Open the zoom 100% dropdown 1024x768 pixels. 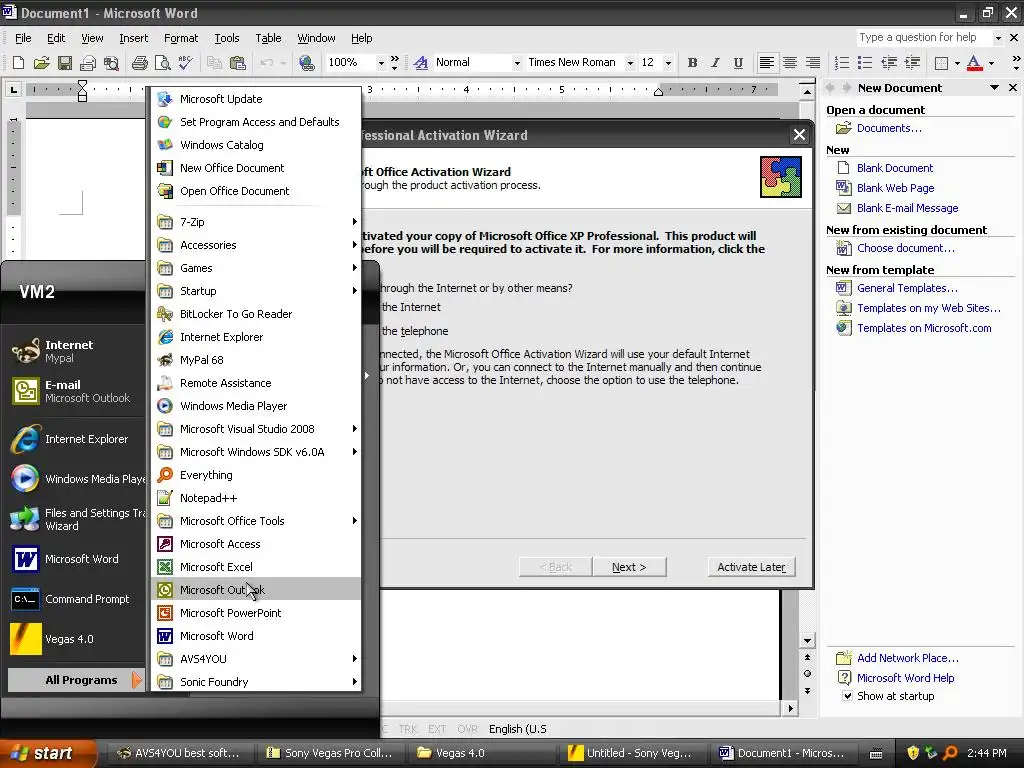[x=381, y=63]
